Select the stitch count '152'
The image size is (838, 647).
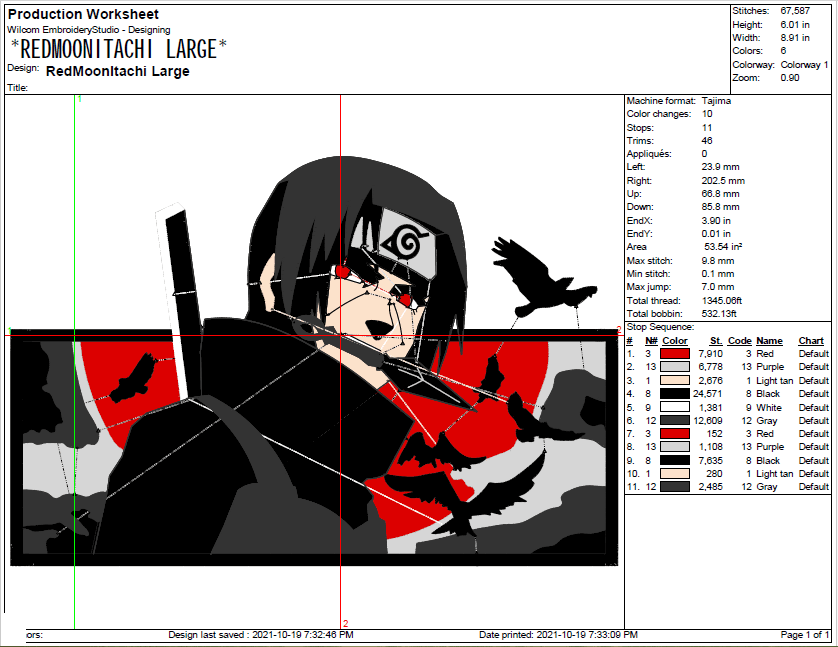coord(715,434)
